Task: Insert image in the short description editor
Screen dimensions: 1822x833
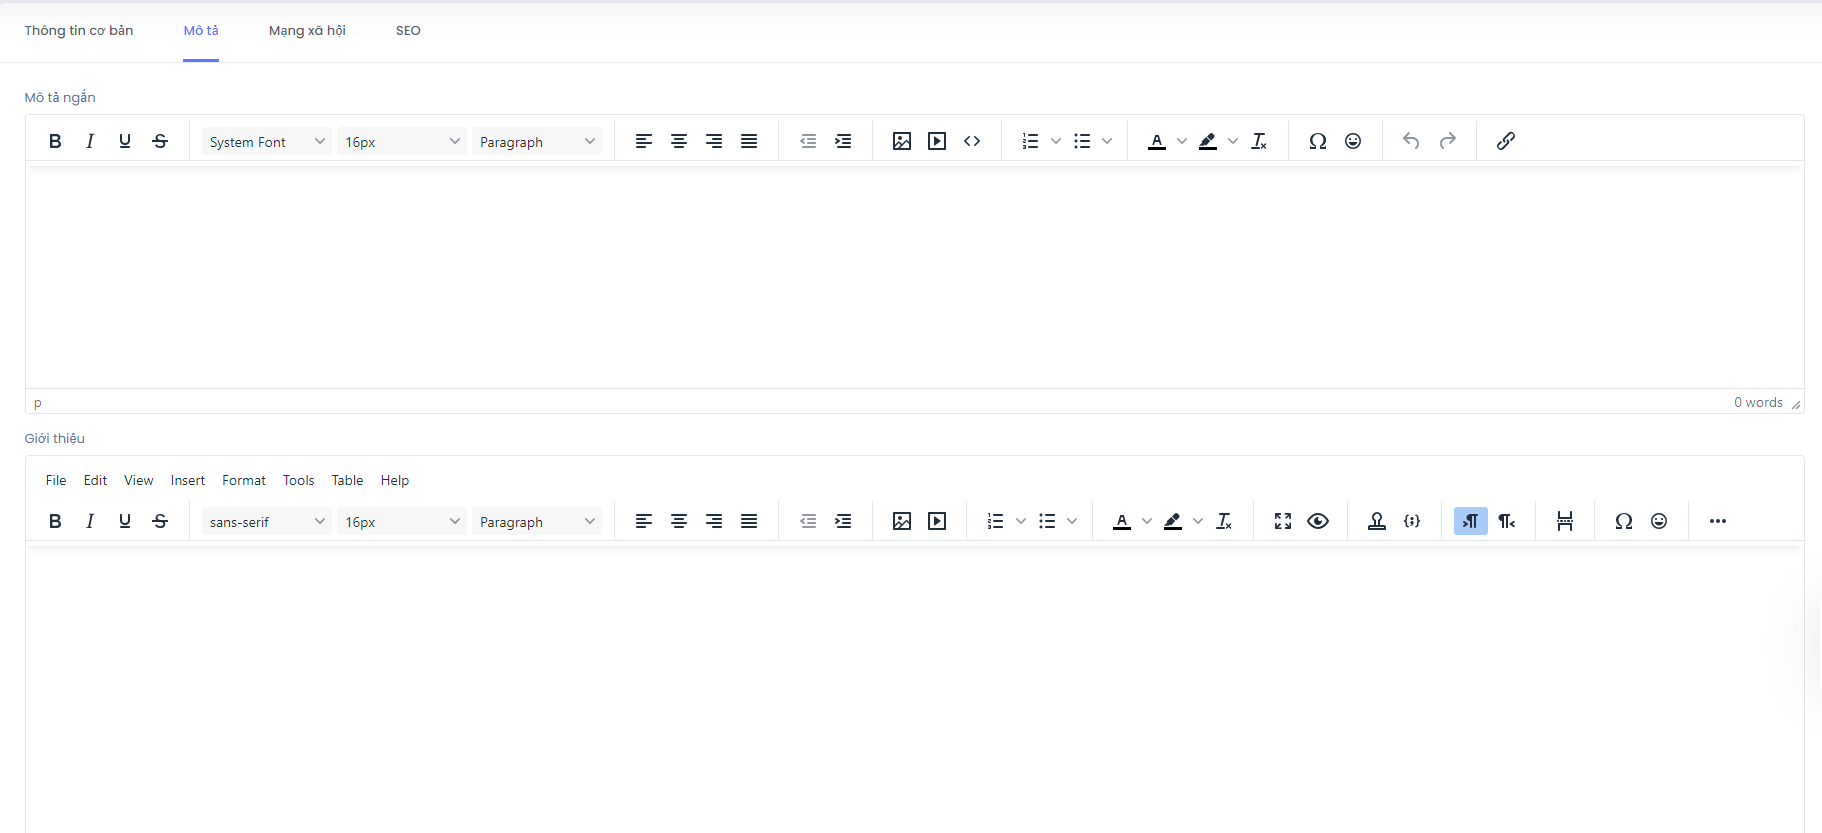Action: click(x=901, y=141)
